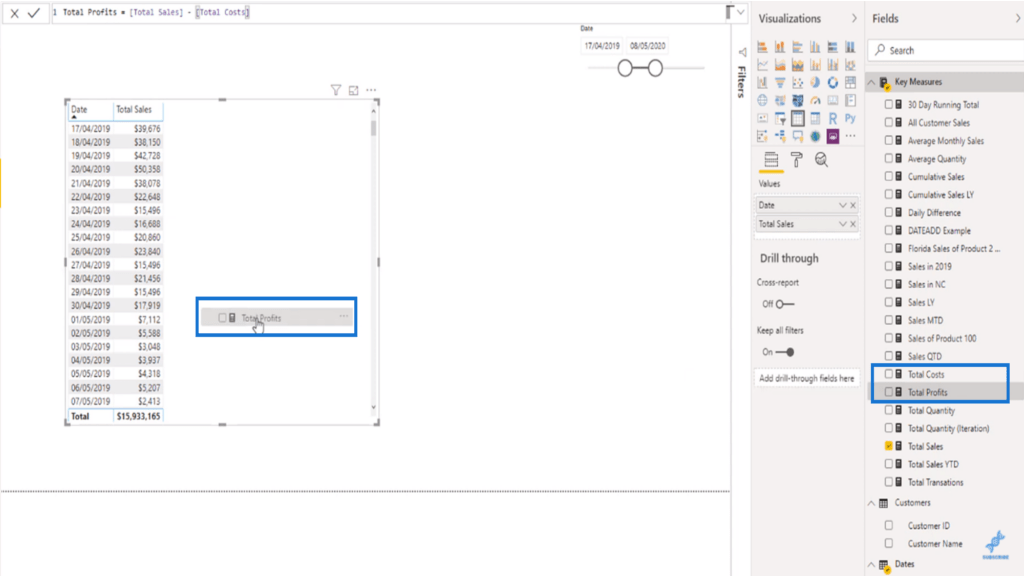Turn on the Cross-report toggle

(x=785, y=304)
